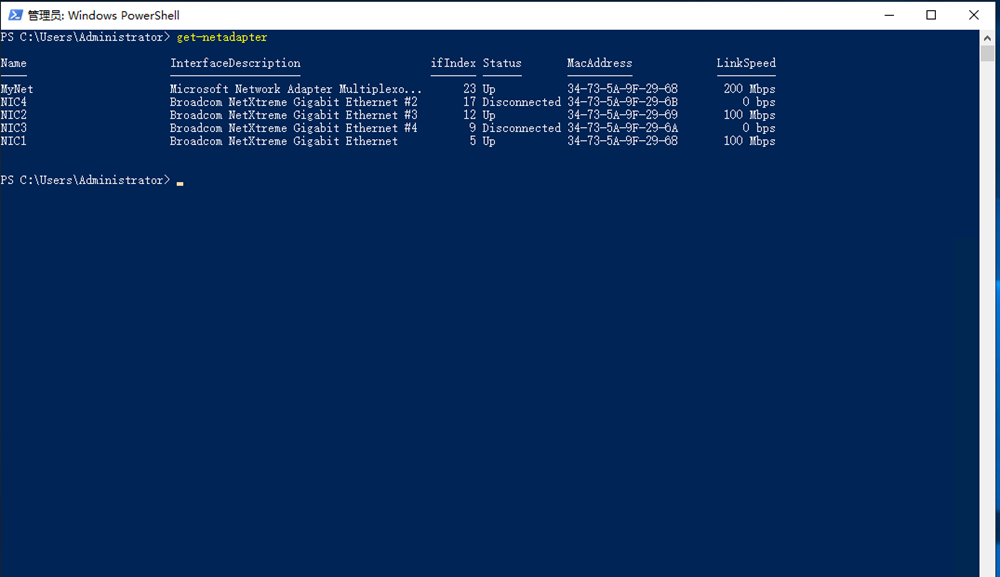
Task: Click the MyNet adapter name
Action: pos(17,89)
